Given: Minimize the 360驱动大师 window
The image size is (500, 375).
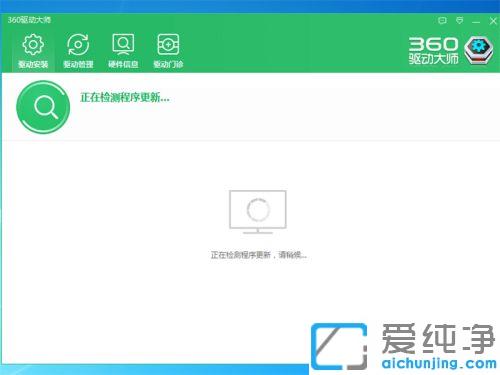Looking at the screenshot, I should 476,22.
